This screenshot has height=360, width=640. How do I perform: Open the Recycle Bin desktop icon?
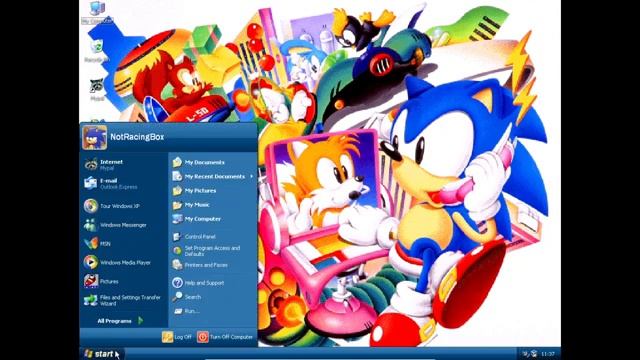[x=97, y=51]
